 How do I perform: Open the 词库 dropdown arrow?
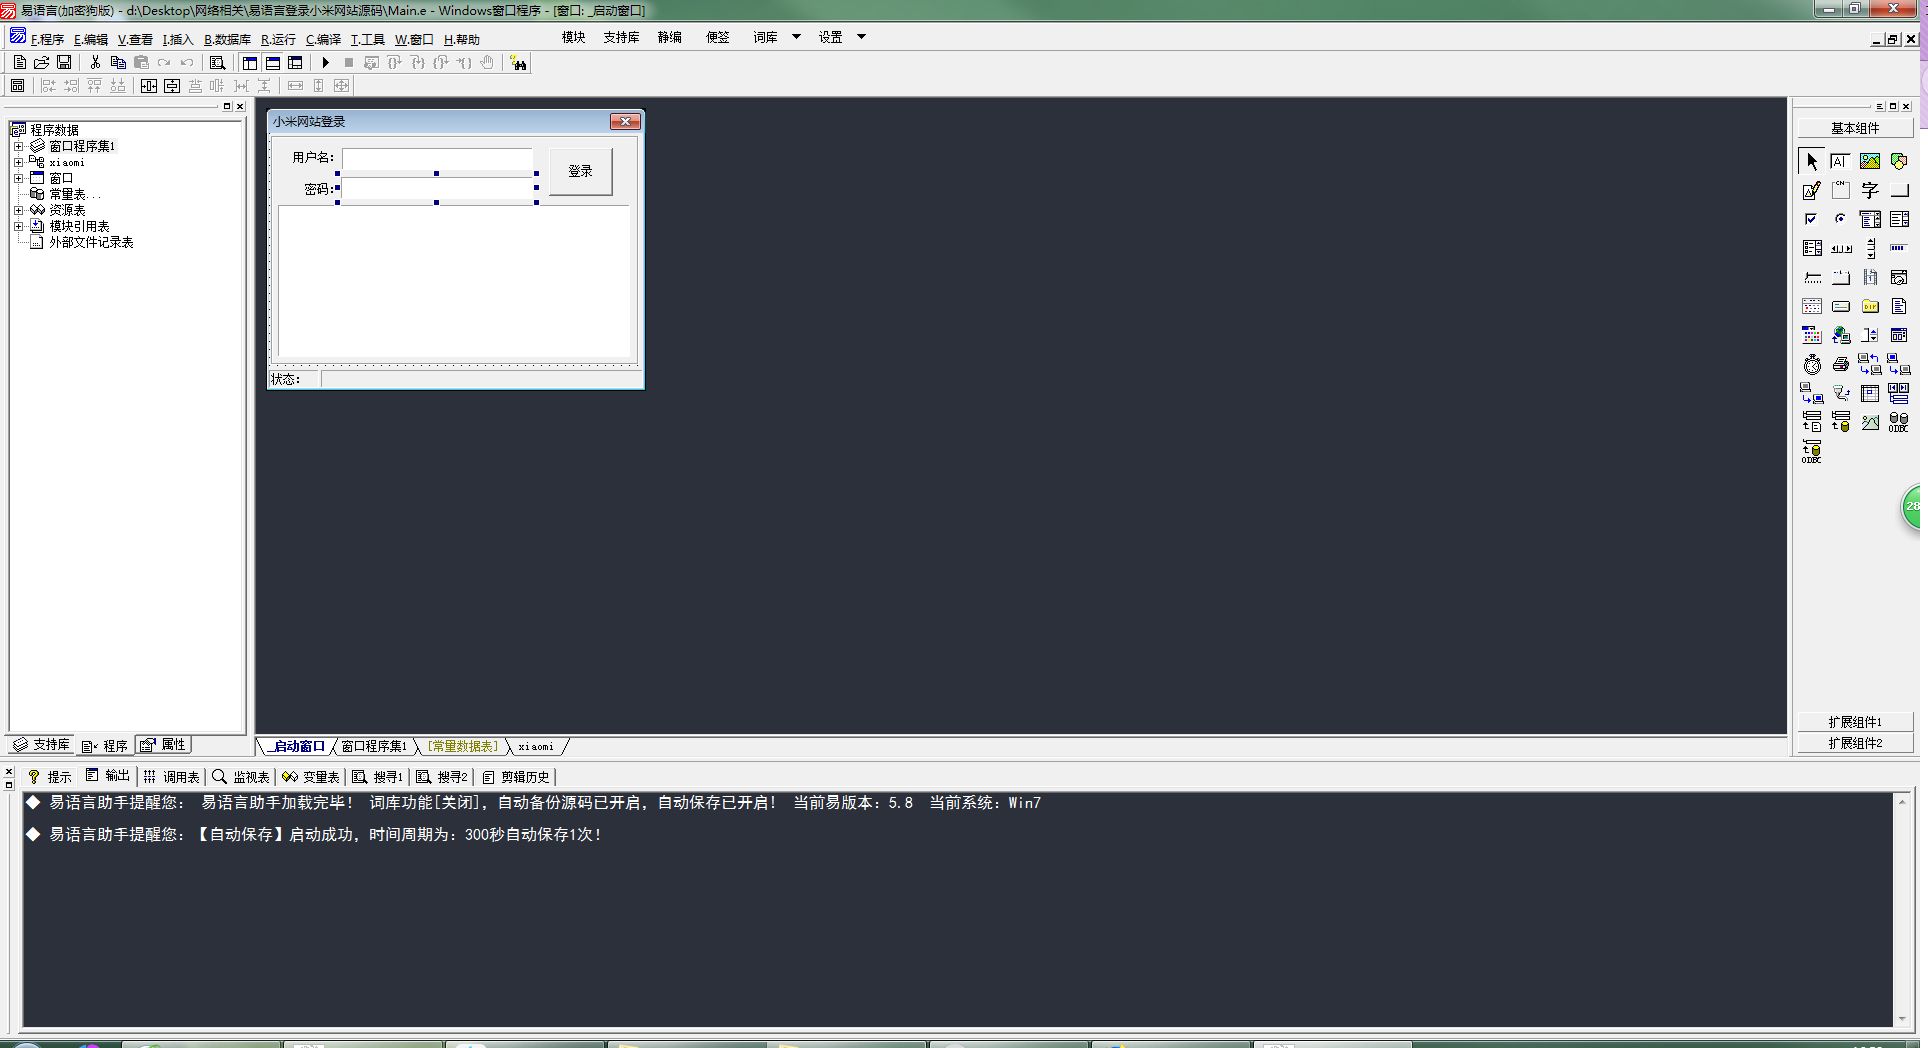coord(796,37)
